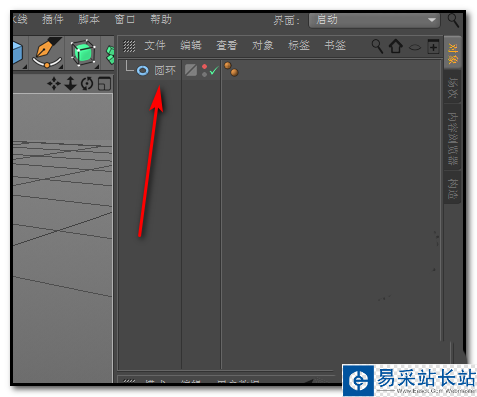Click the top-right search magnifier icon
This screenshot has width=477, height=397.
tap(453, 20)
